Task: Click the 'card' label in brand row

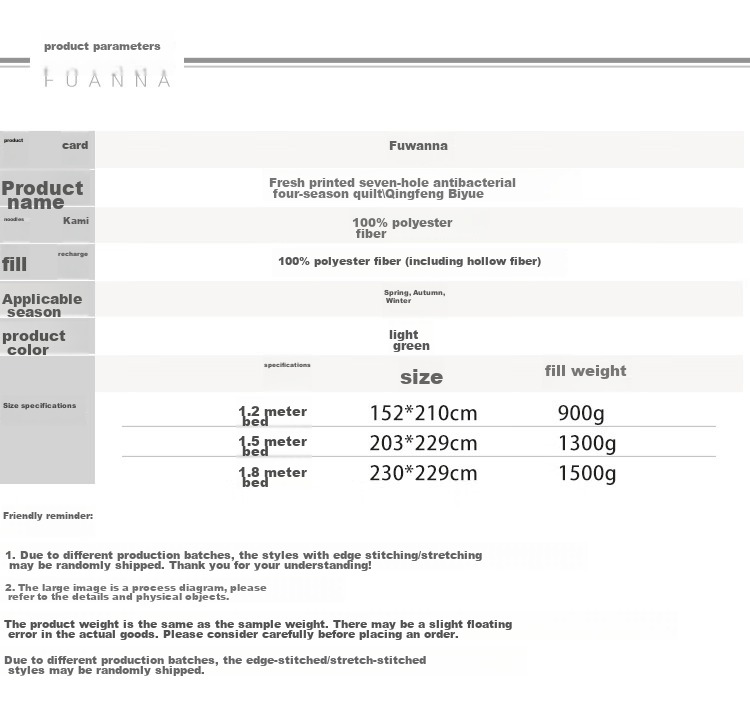Action: tap(75, 145)
